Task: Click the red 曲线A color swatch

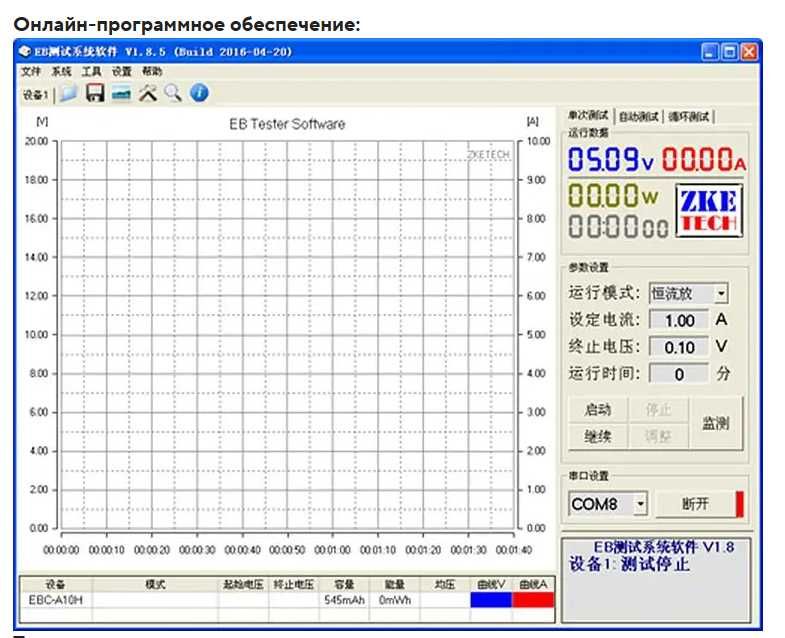Action: tap(533, 599)
